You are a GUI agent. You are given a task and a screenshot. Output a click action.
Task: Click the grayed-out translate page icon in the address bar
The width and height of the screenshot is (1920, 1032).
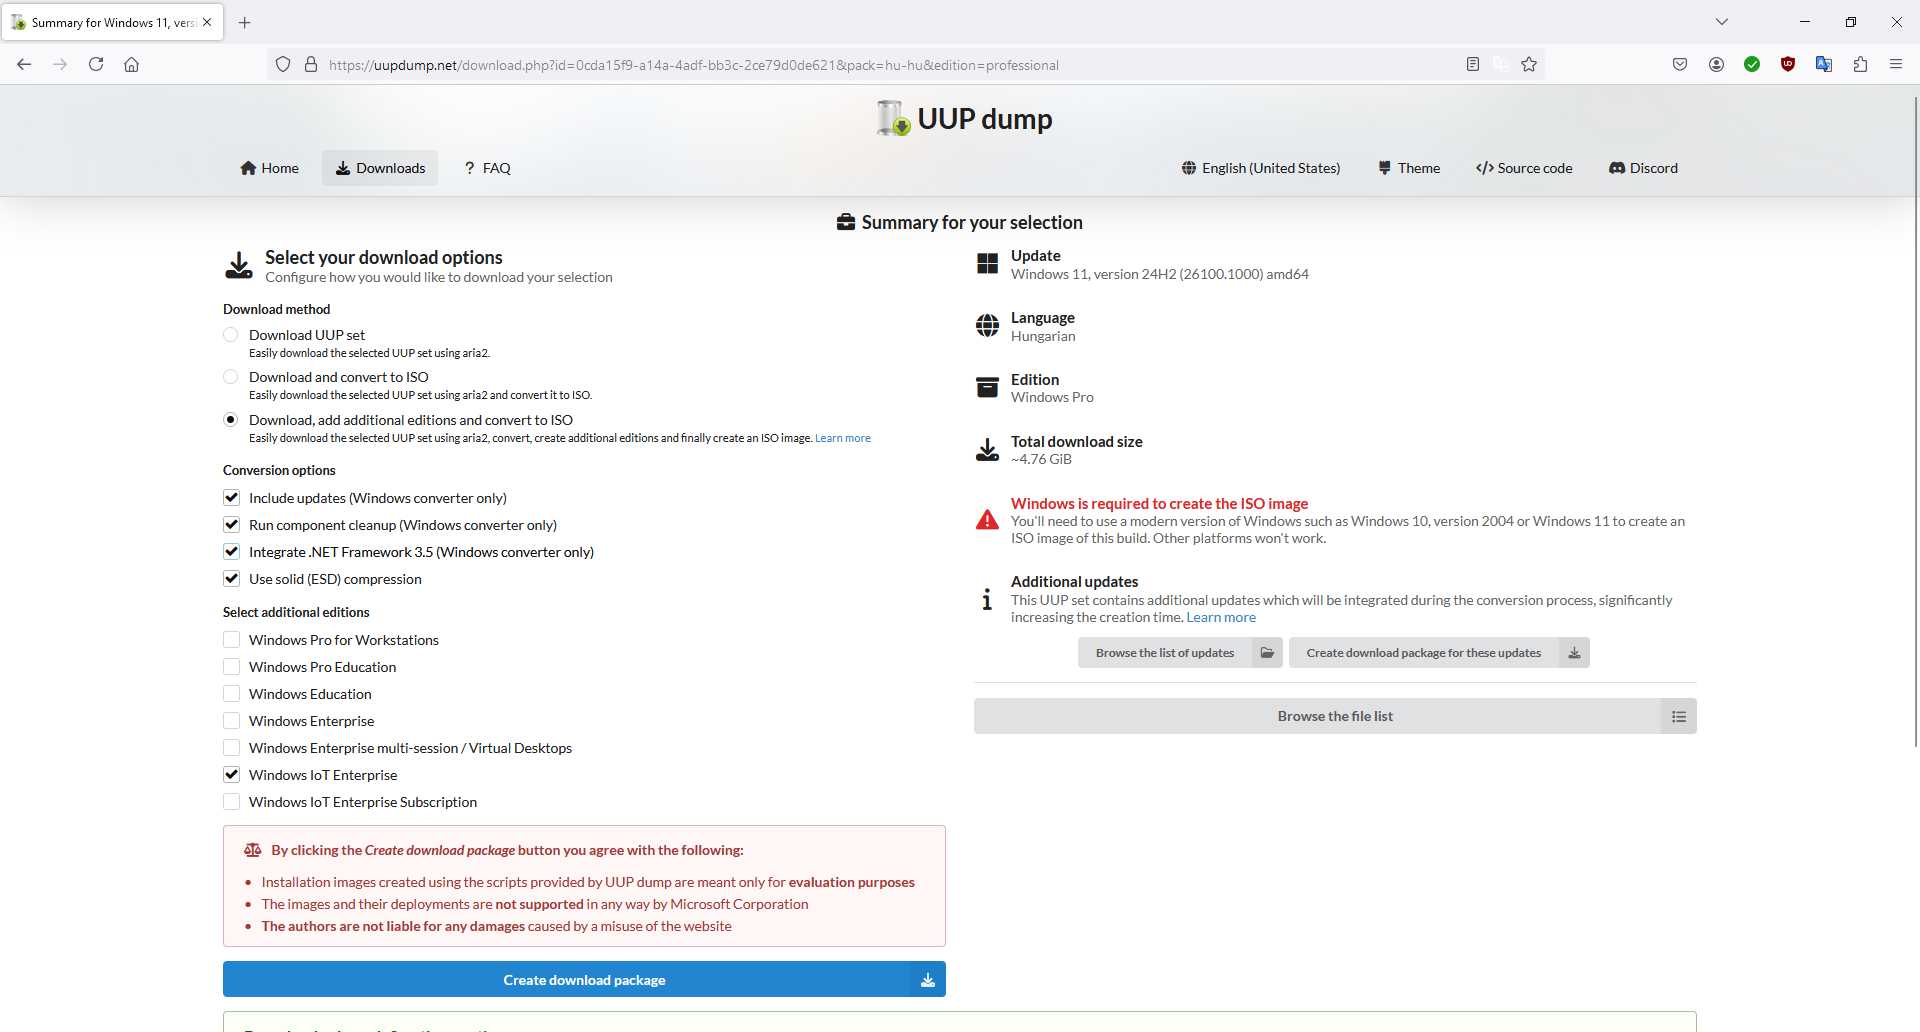click(x=1501, y=64)
